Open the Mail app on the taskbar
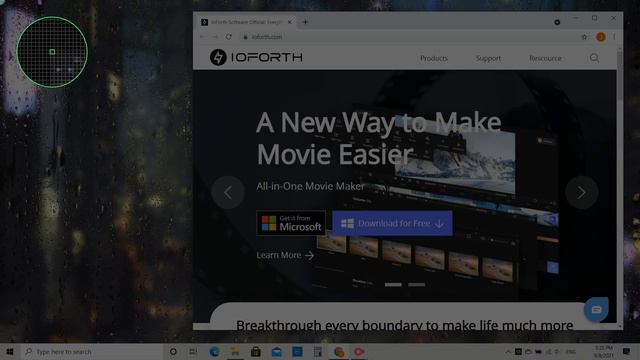Image resolution: width=640 pixels, height=360 pixels. click(276, 351)
